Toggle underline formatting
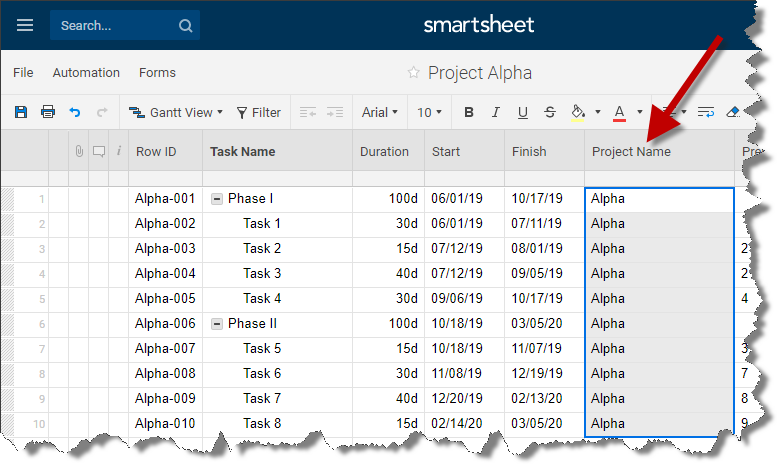This screenshot has width=777, height=464. point(522,113)
